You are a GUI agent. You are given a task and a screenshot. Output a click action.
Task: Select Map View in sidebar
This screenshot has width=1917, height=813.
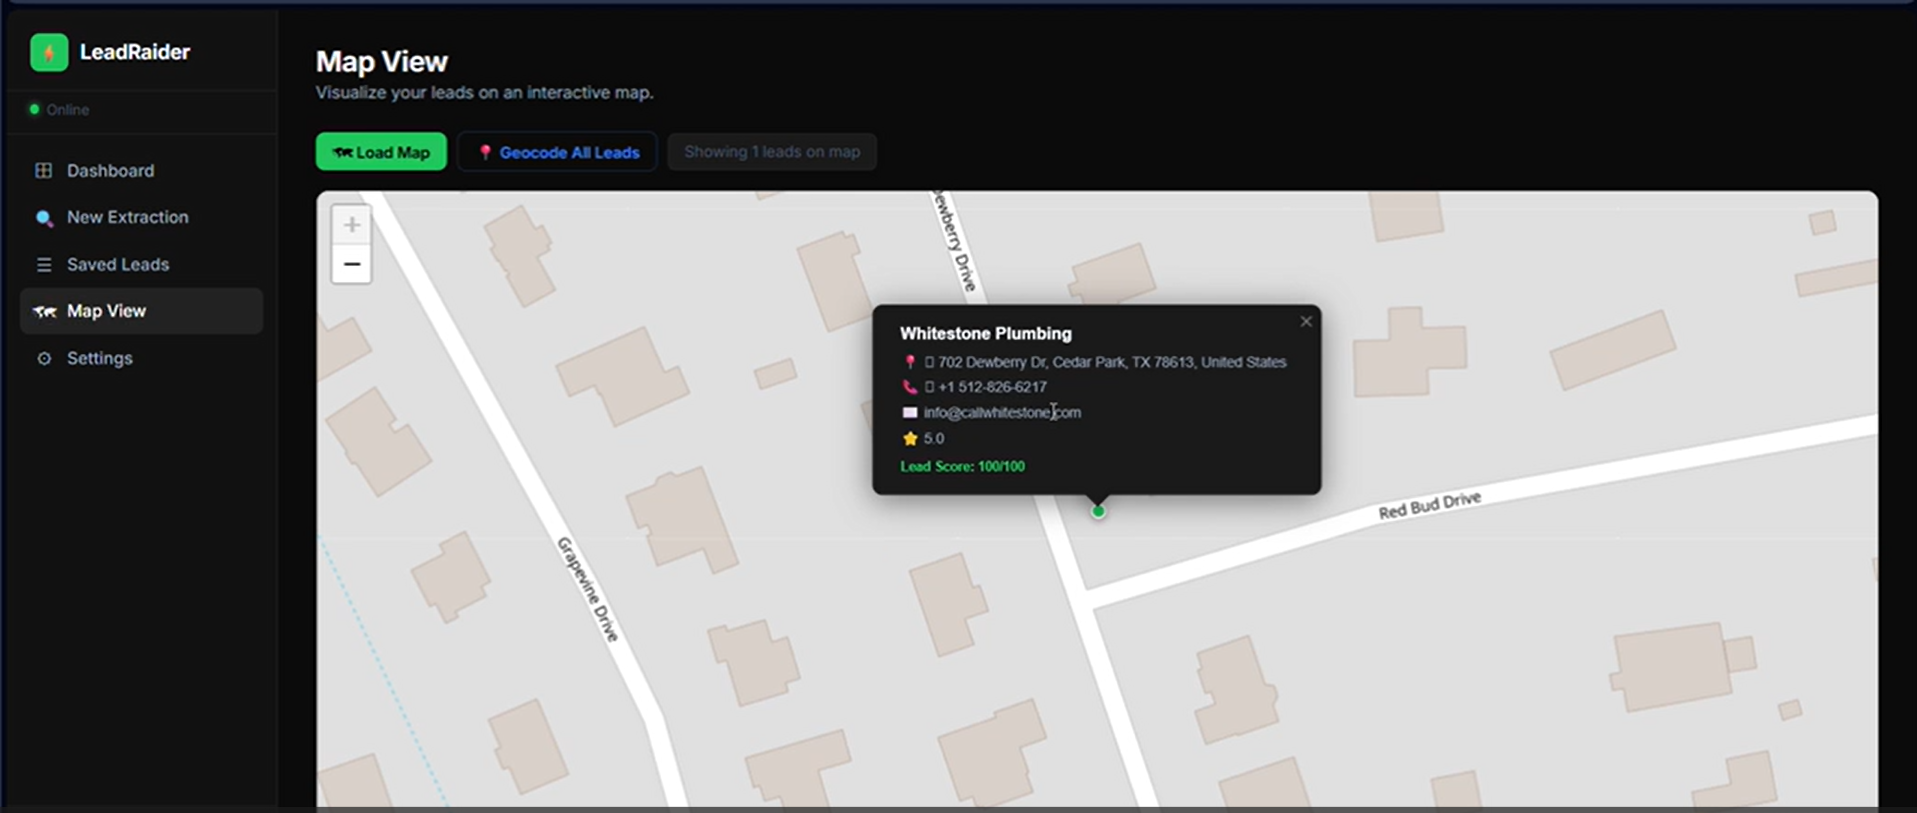[141, 311]
